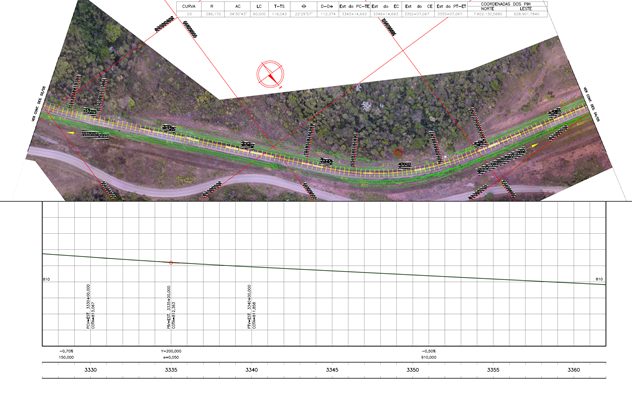Click station label 3345 on the axis
This screenshot has height=402, width=632.
pyautogui.click(x=332, y=370)
